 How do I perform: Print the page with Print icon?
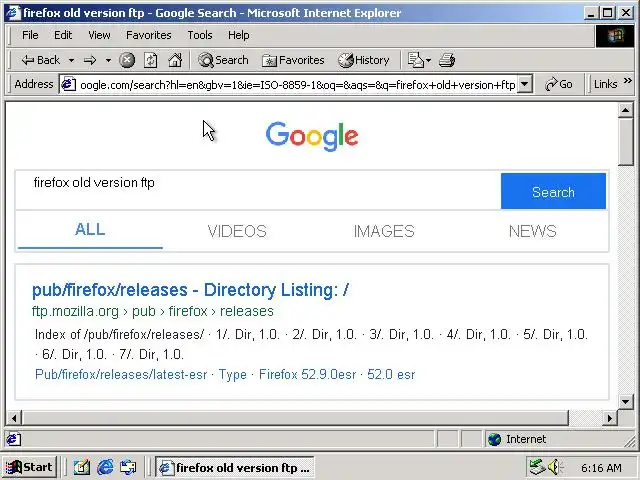[x=447, y=60]
